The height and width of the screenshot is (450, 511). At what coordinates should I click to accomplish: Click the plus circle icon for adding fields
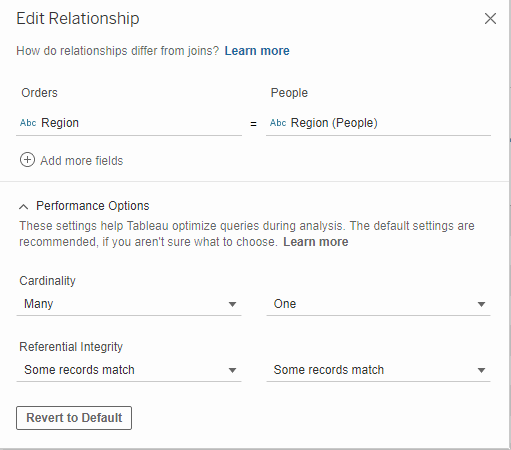[27, 160]
